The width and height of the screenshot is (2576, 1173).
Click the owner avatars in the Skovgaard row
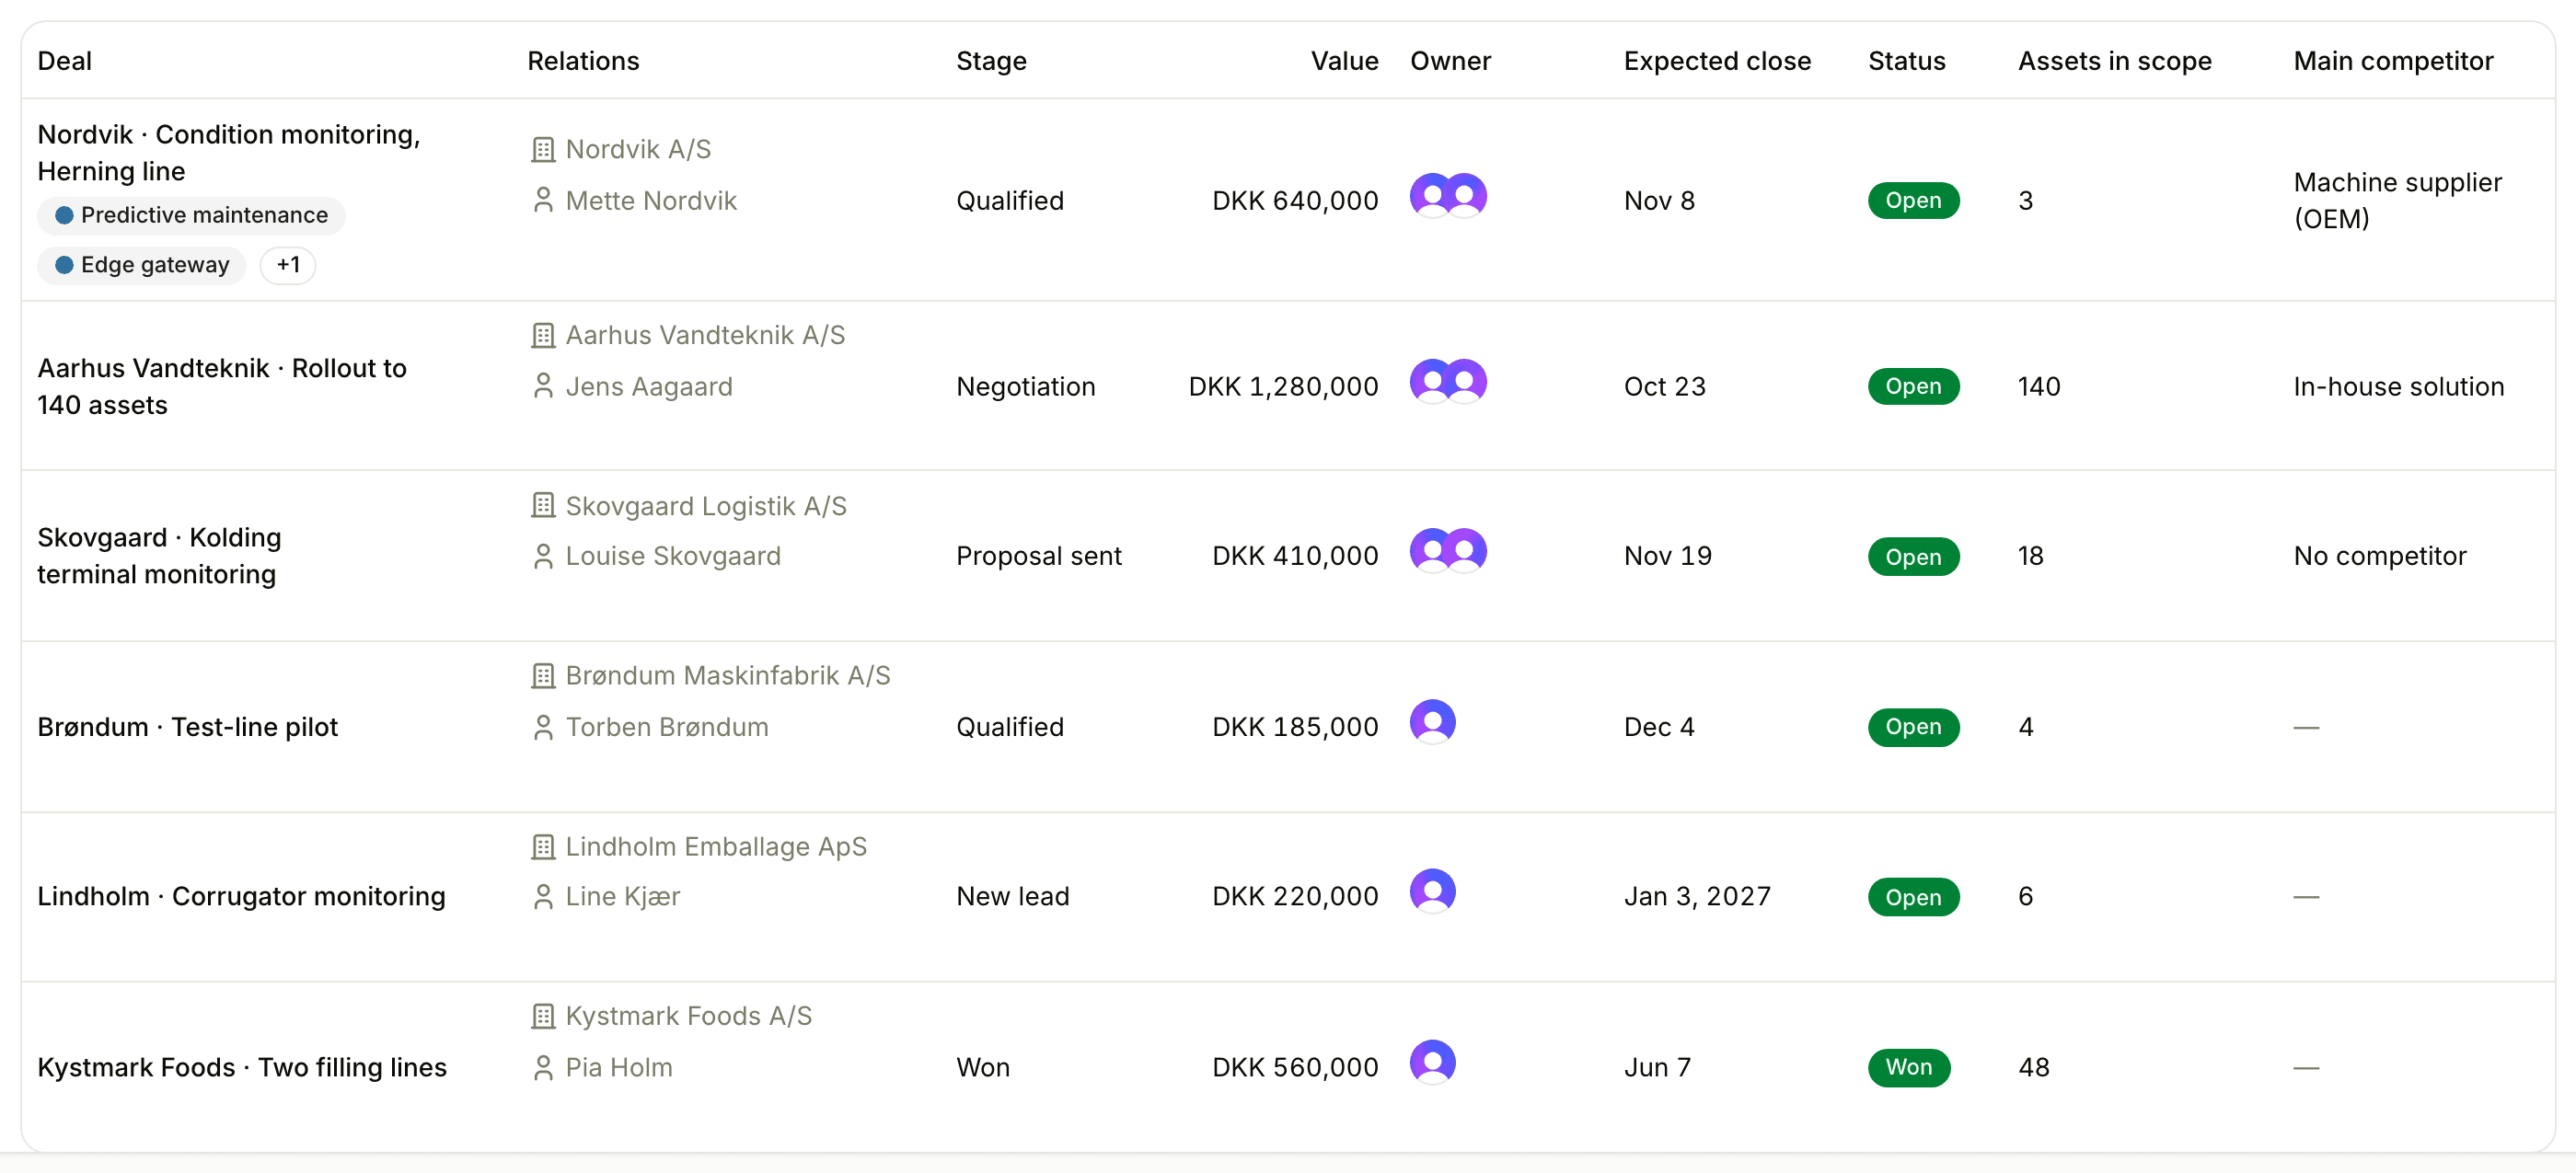(x=1448, y=551)
